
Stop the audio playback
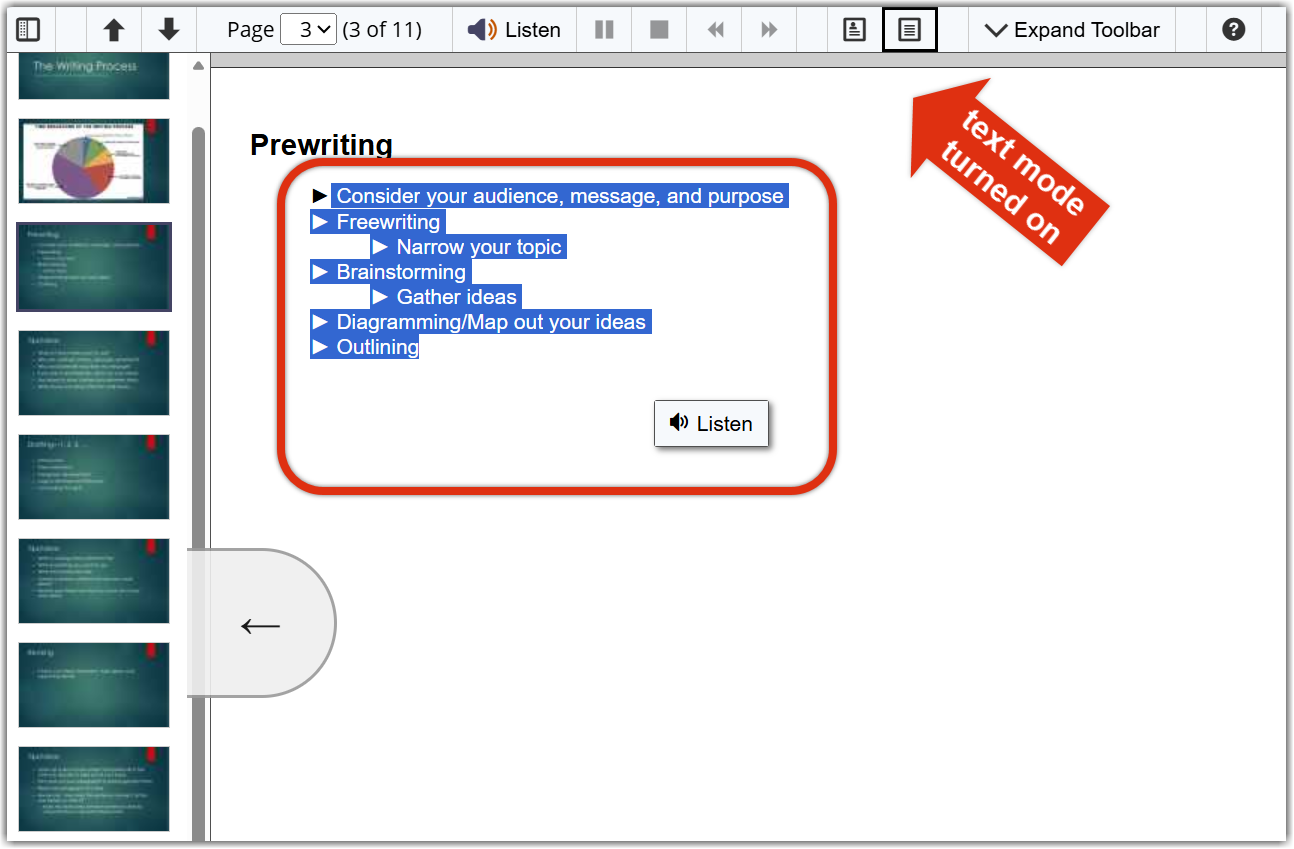[x=659, y=30]
